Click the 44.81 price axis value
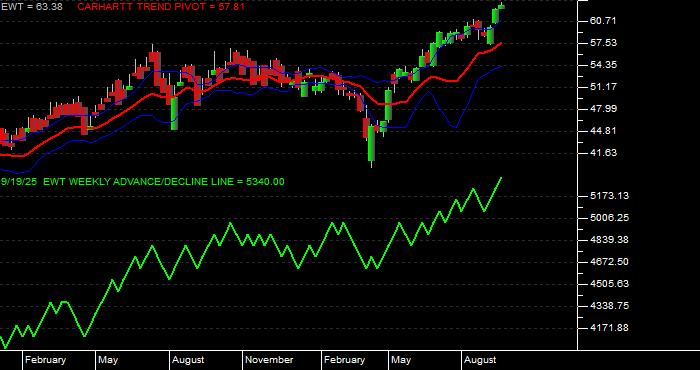Viewport: 700px width, 370px height. [x=603, y=131]
